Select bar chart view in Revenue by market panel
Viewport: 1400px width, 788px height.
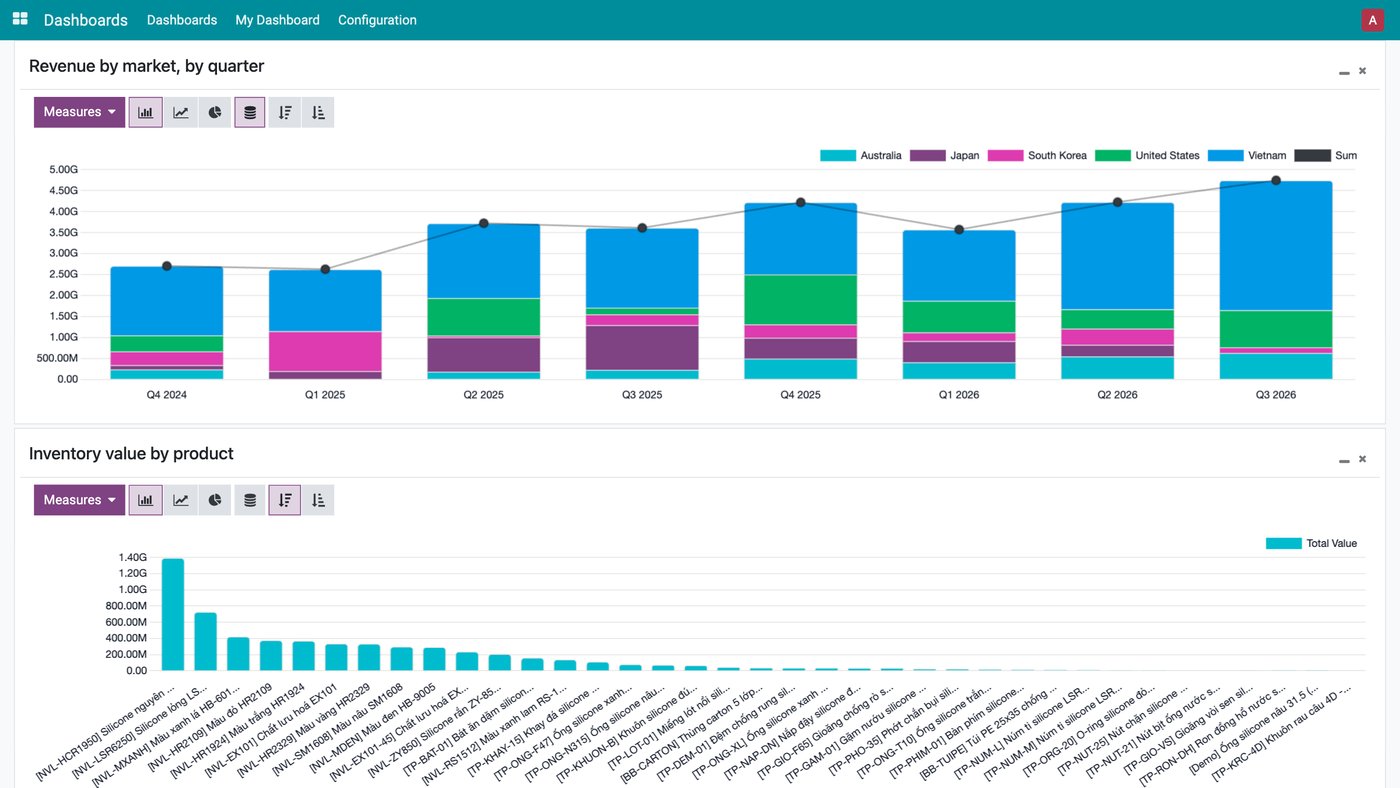146,112
